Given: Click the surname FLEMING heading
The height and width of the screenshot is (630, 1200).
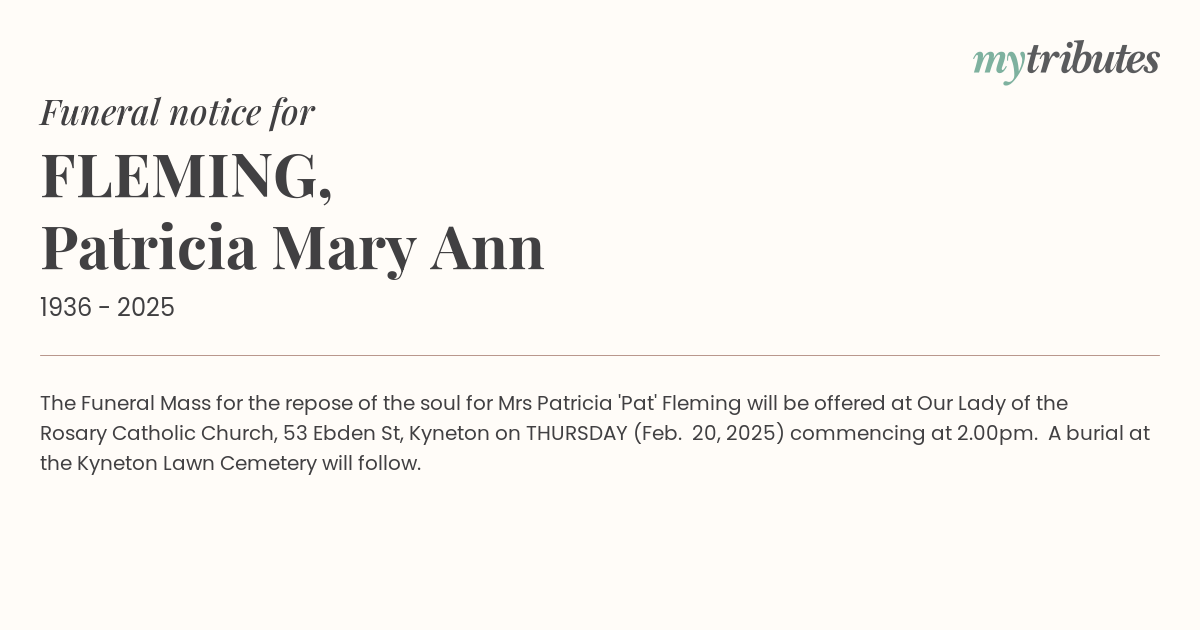Looking at the screenshot, I should coord(186,176).
